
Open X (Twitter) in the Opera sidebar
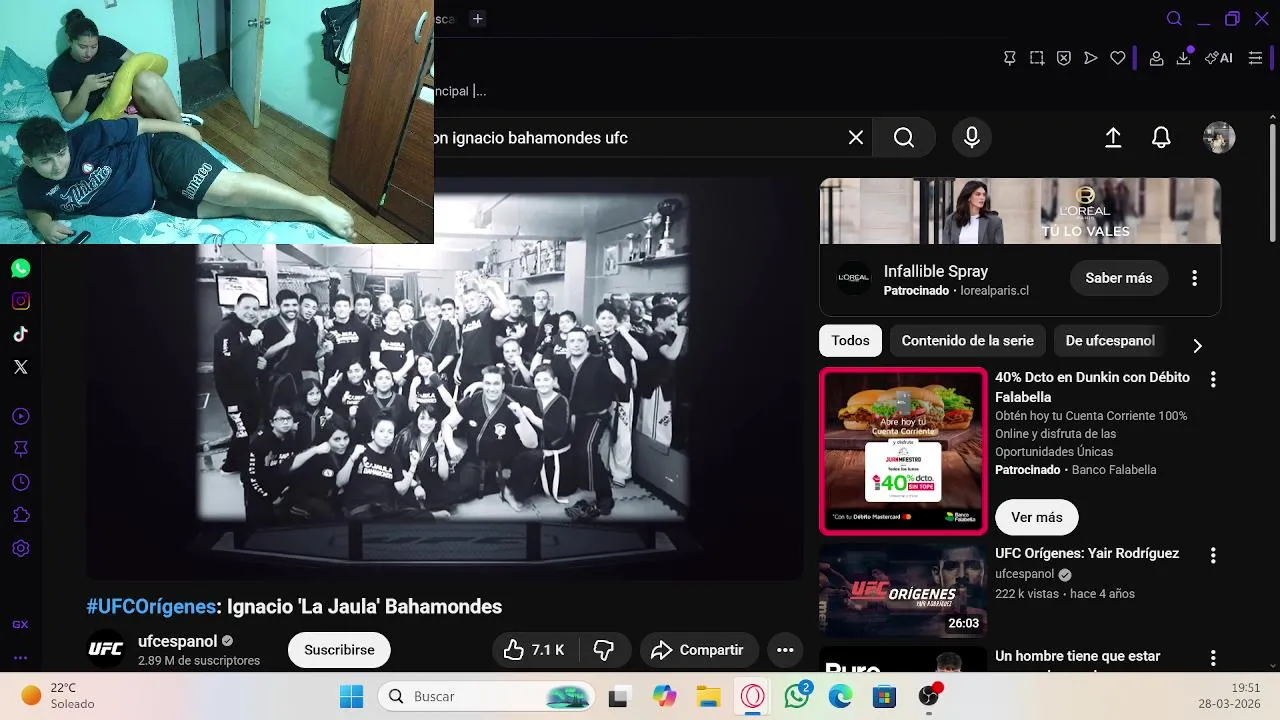point(21,367)
